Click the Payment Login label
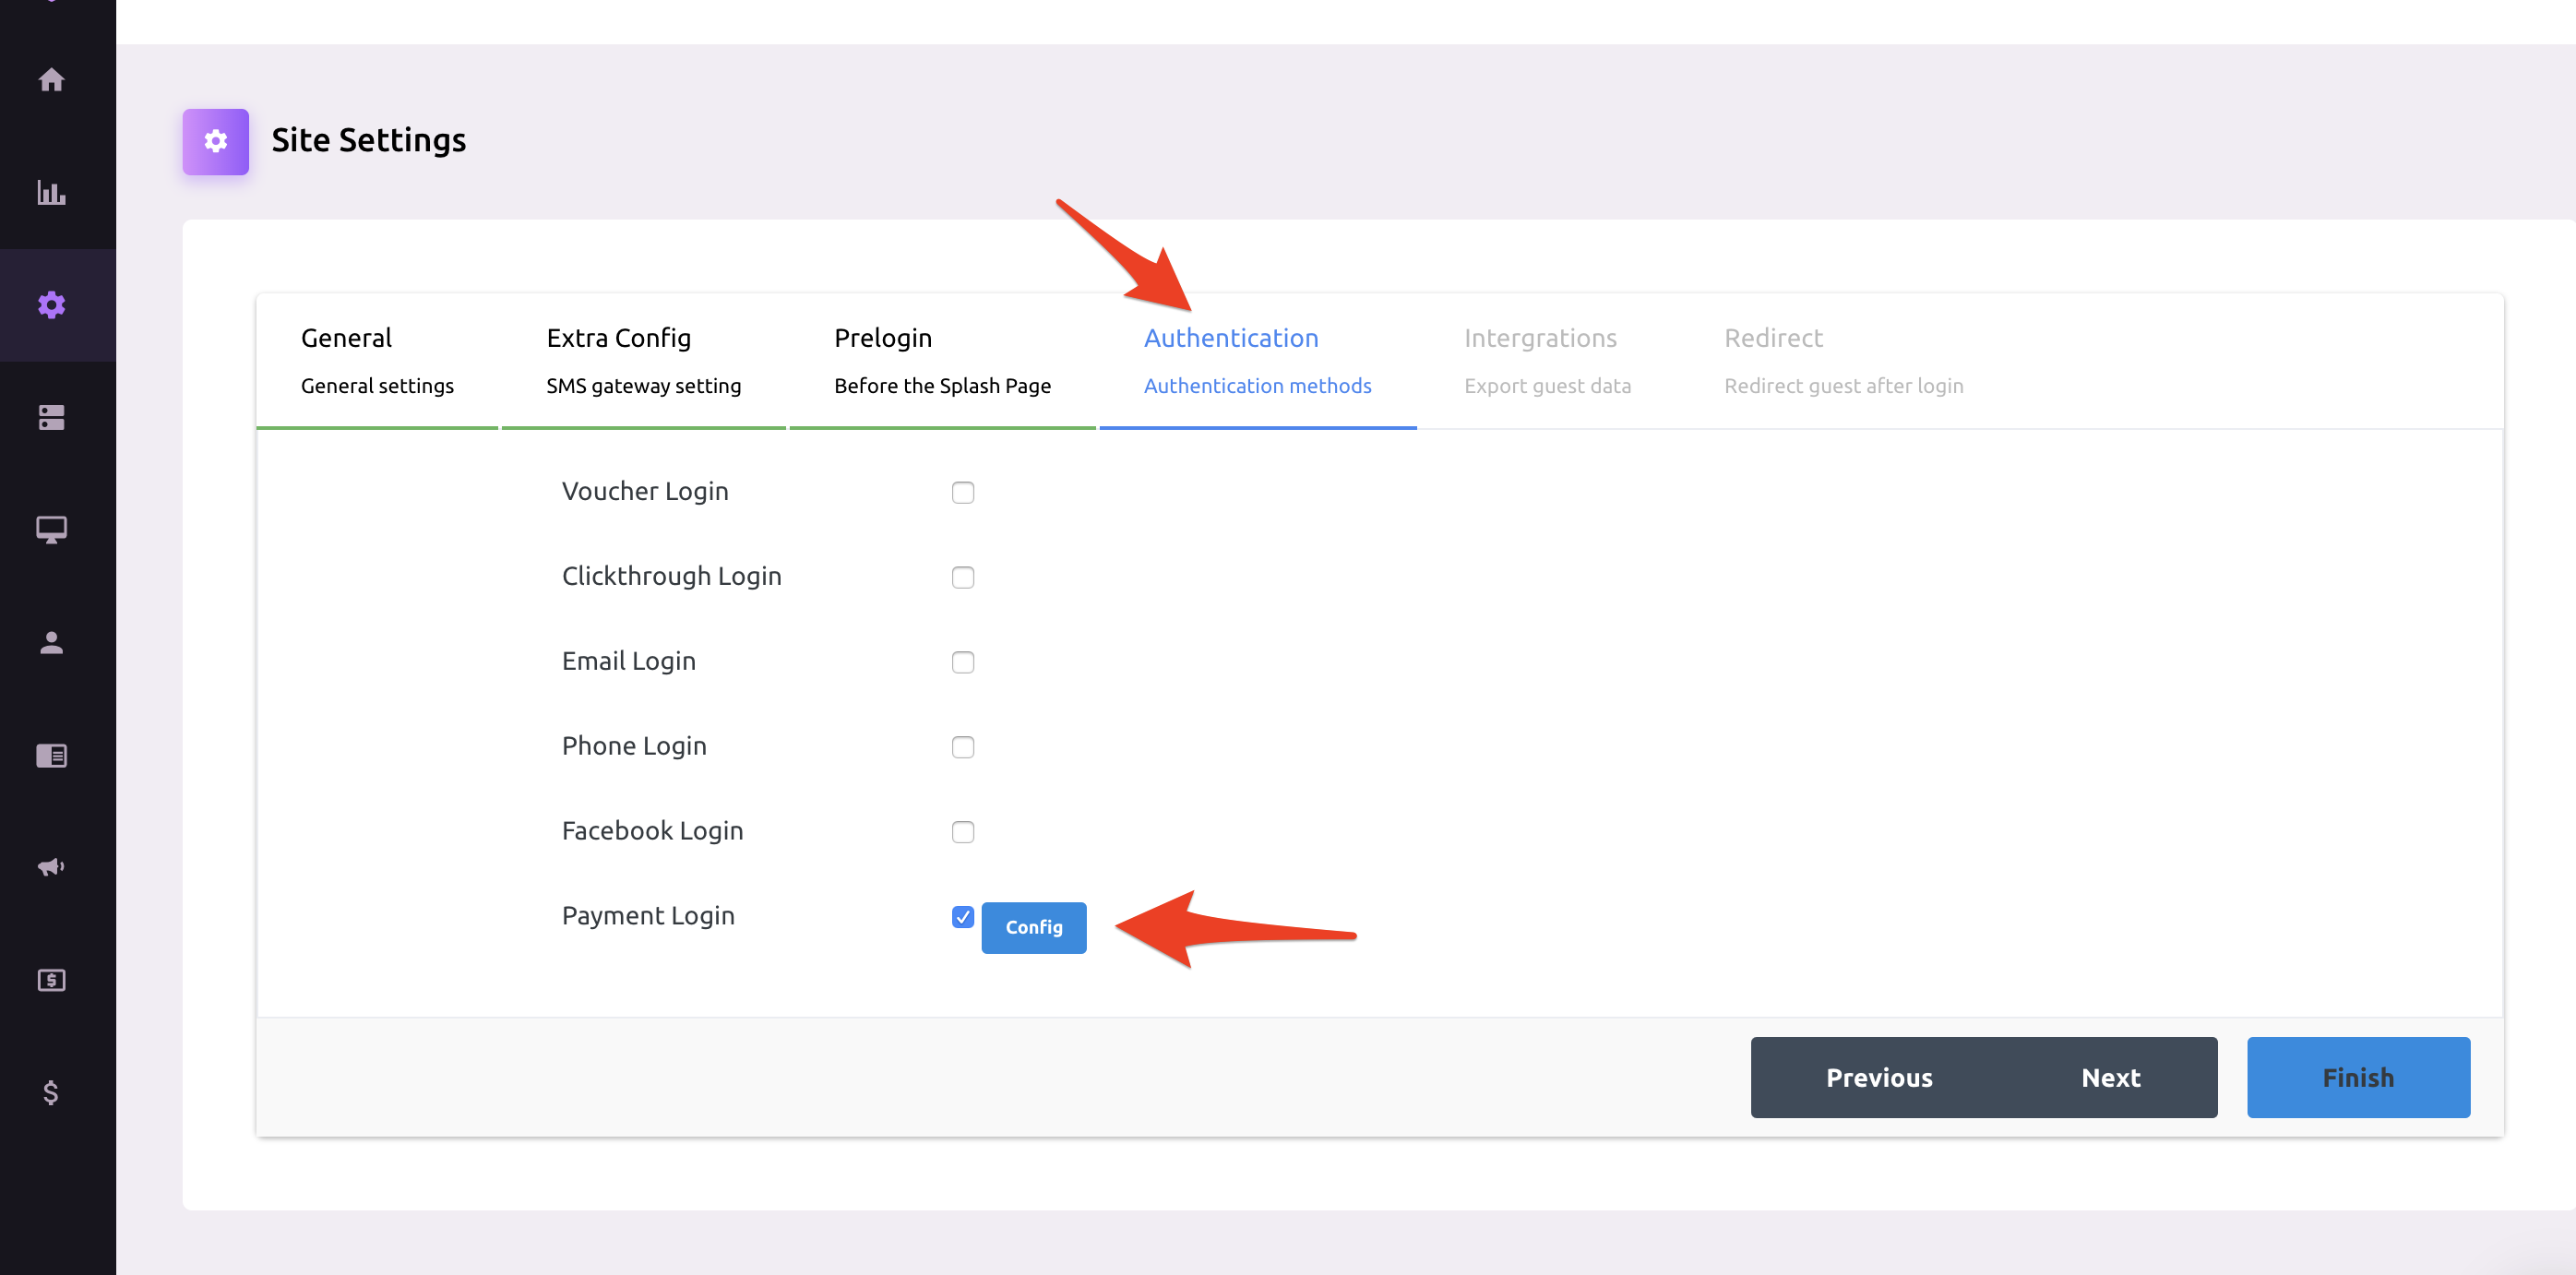The height and width of the screenshot is (1275, 2576). point(648,916)
